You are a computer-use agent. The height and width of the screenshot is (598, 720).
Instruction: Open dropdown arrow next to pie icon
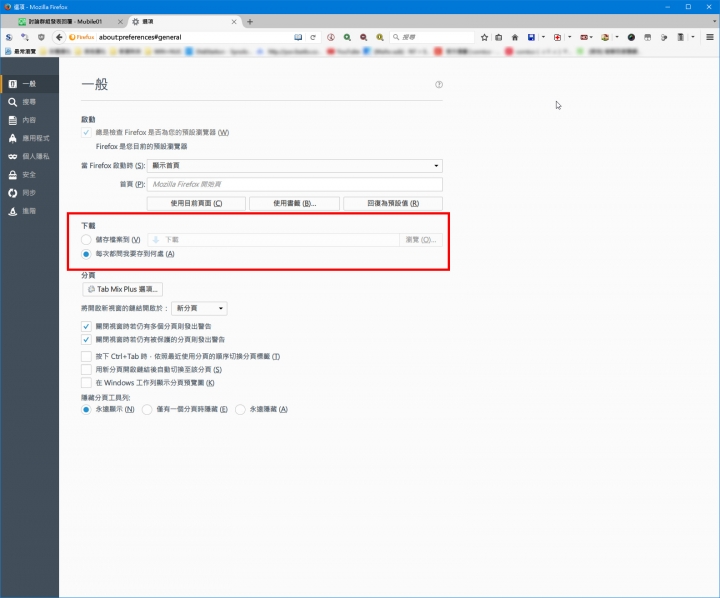(617, 37)
